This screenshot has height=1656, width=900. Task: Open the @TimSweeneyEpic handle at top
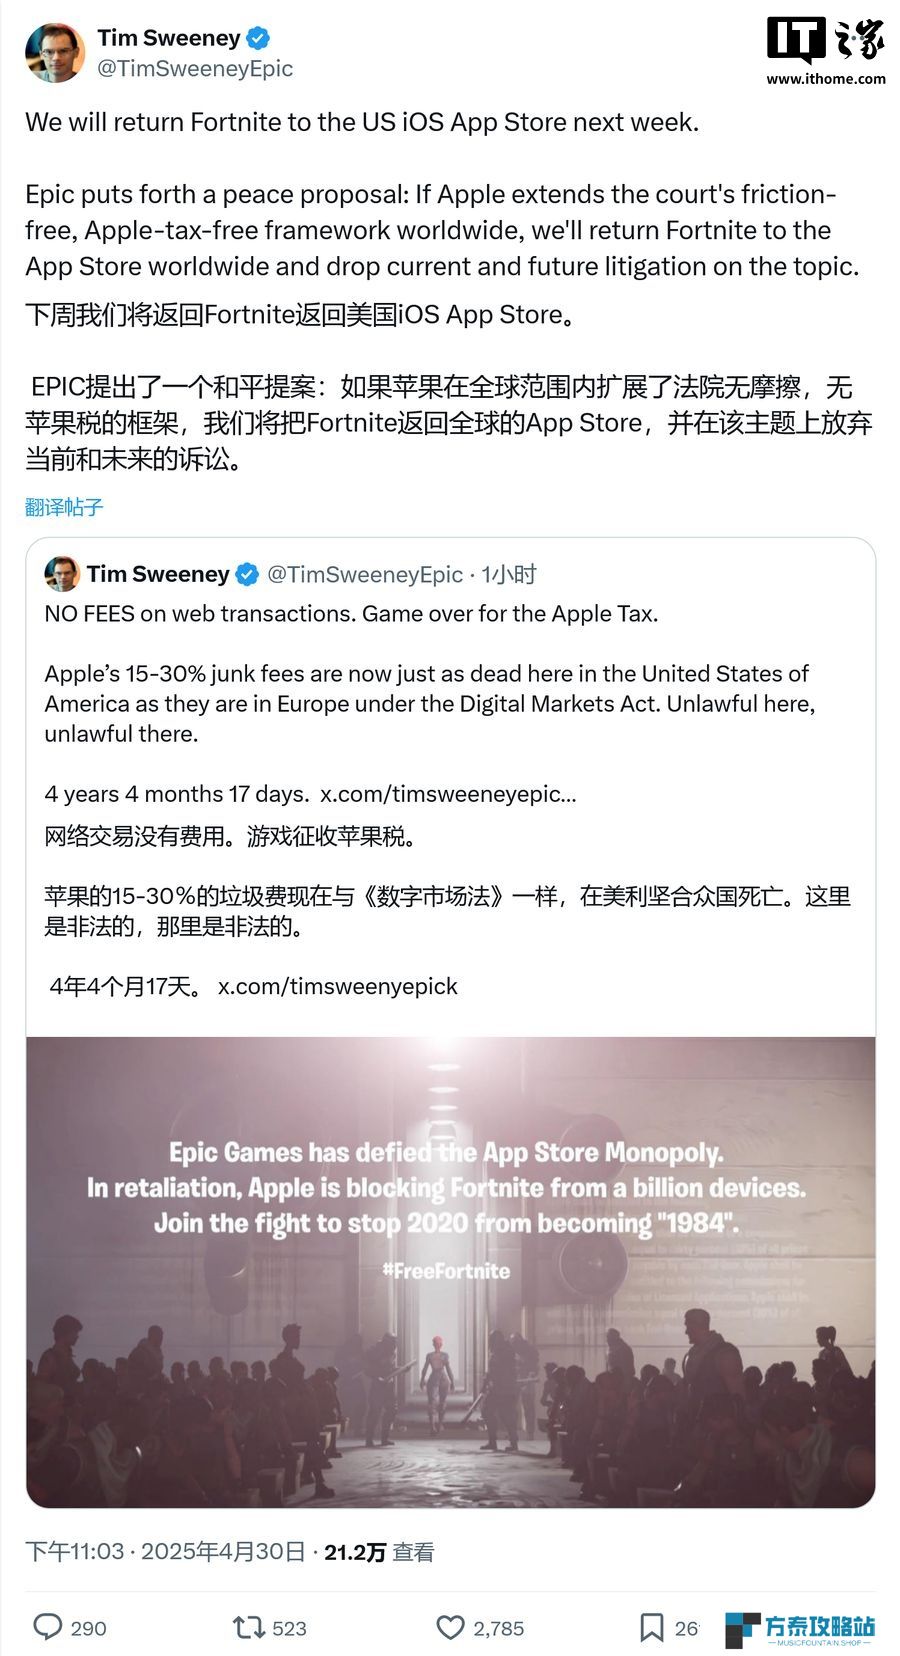[195, 68]
